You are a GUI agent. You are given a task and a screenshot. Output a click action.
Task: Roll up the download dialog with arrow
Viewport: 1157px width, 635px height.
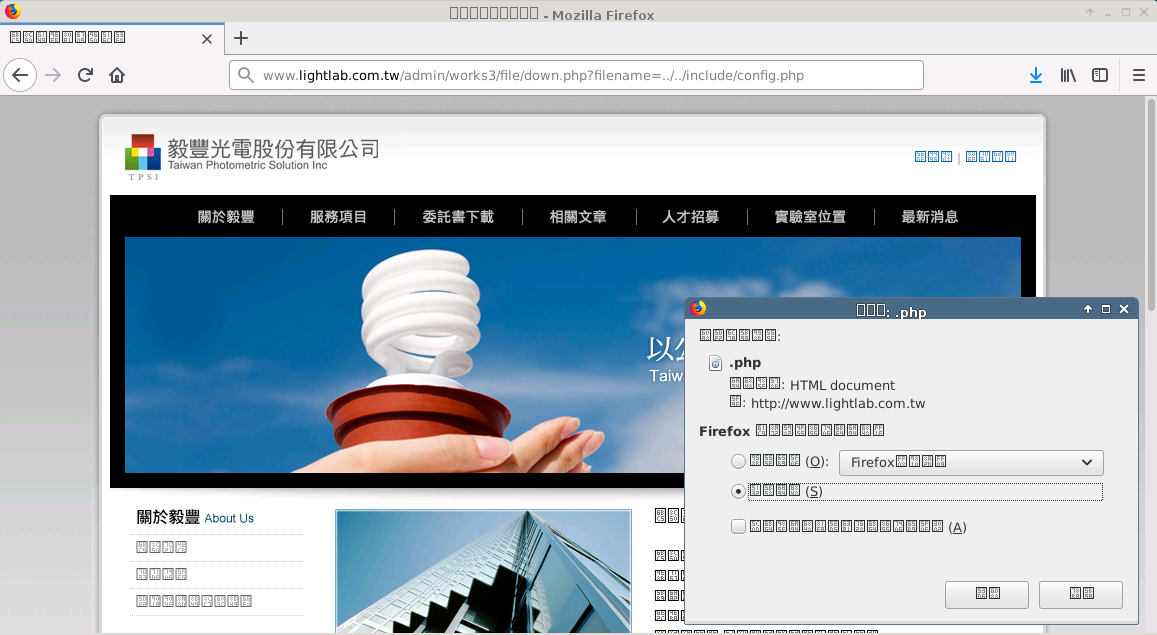[x=1088, y=309]
